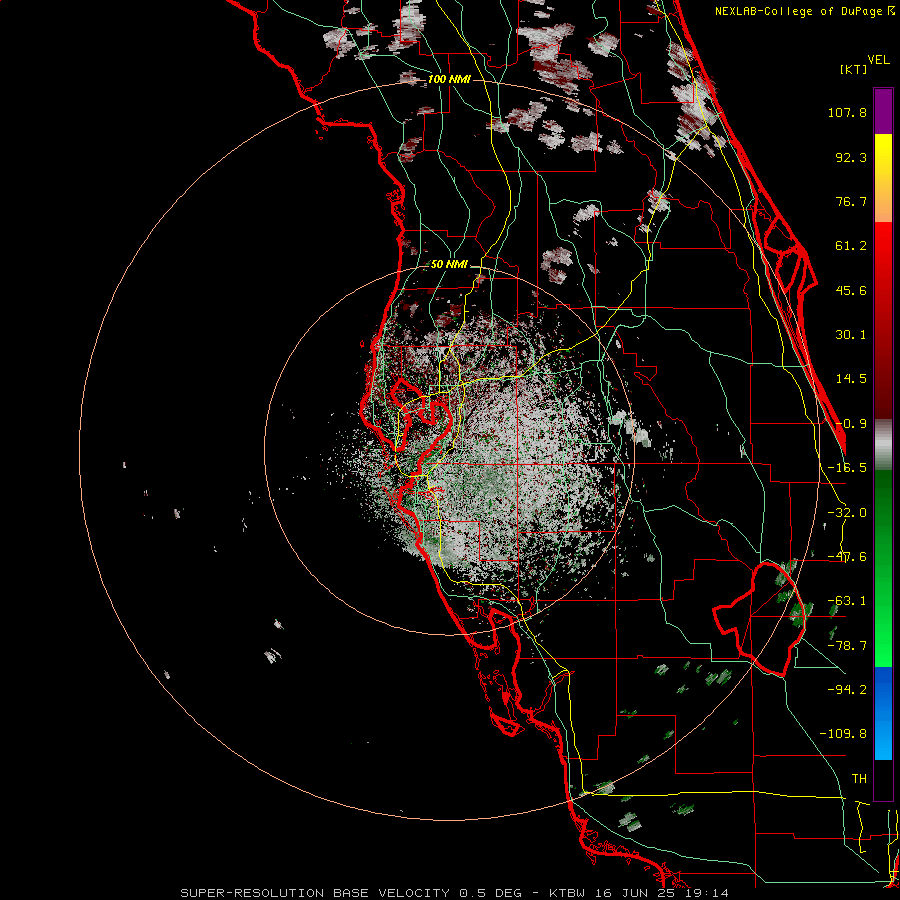Click the -94.2 velocity scale label
Viewport: 900px width, 900px height.
[x=847, y=690]
